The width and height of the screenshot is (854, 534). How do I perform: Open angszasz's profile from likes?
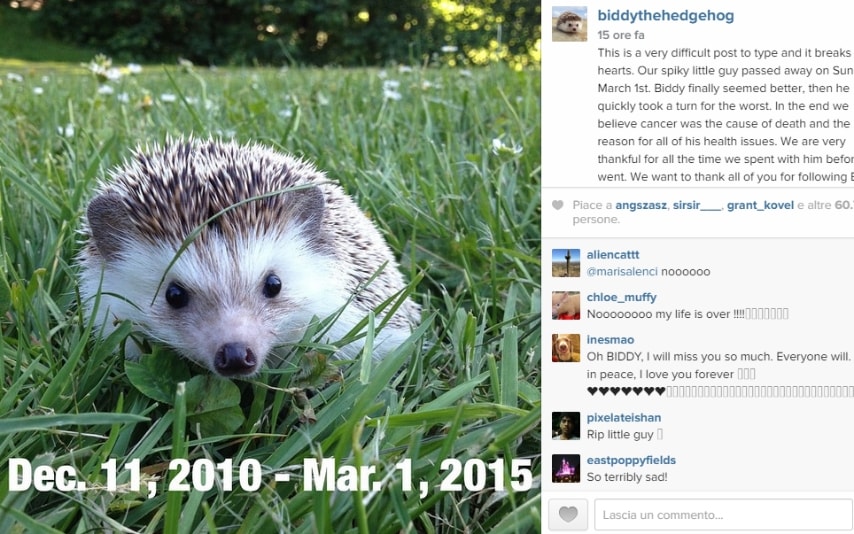coord(640,205)
